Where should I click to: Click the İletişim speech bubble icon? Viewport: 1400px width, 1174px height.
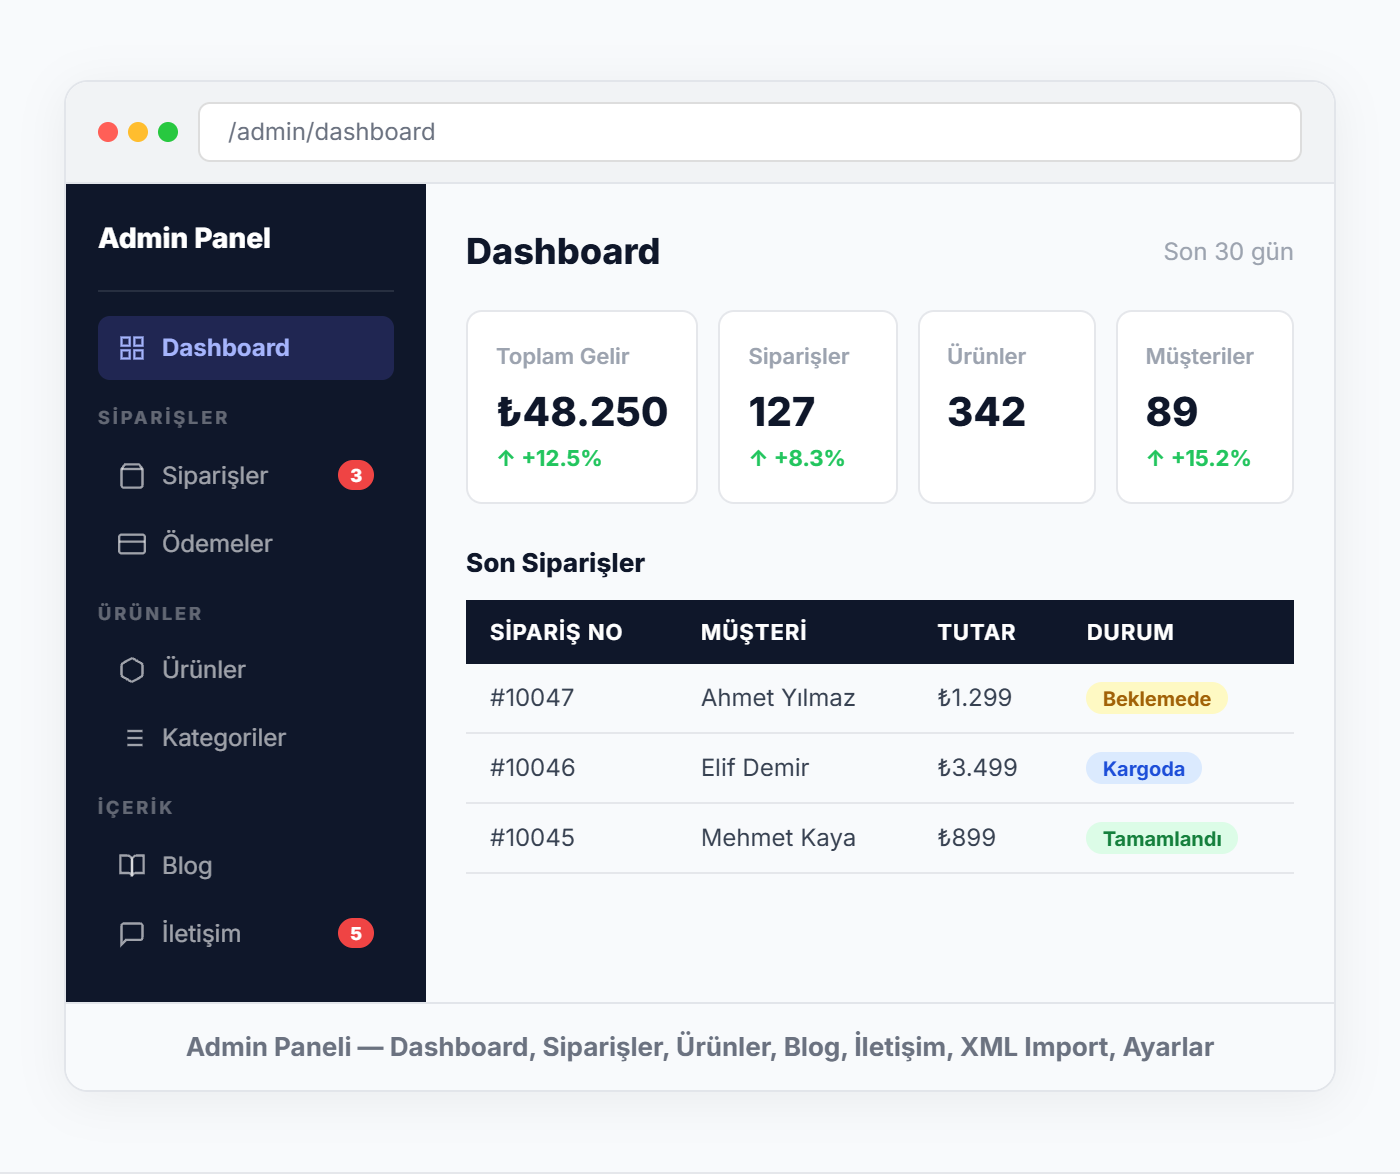click(x=132, y=934)
